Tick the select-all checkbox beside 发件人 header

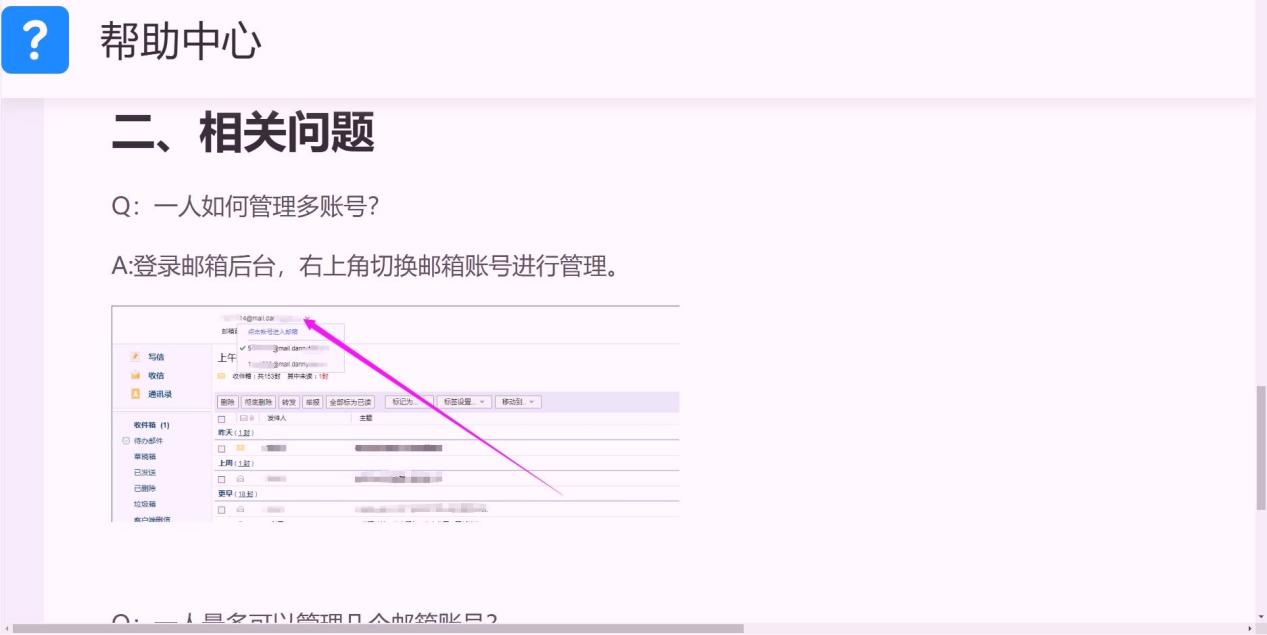pyautogui.click(x=222, y=419)
